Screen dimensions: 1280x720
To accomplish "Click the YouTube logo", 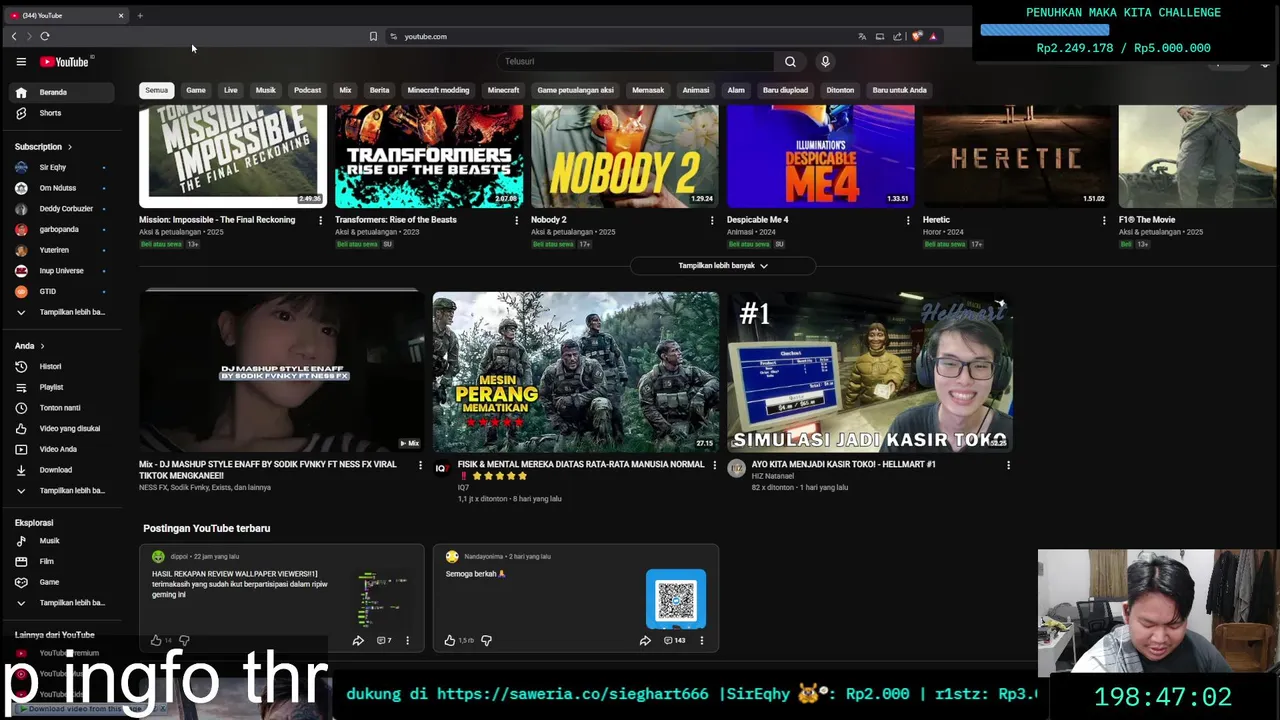I will (64, 62).
